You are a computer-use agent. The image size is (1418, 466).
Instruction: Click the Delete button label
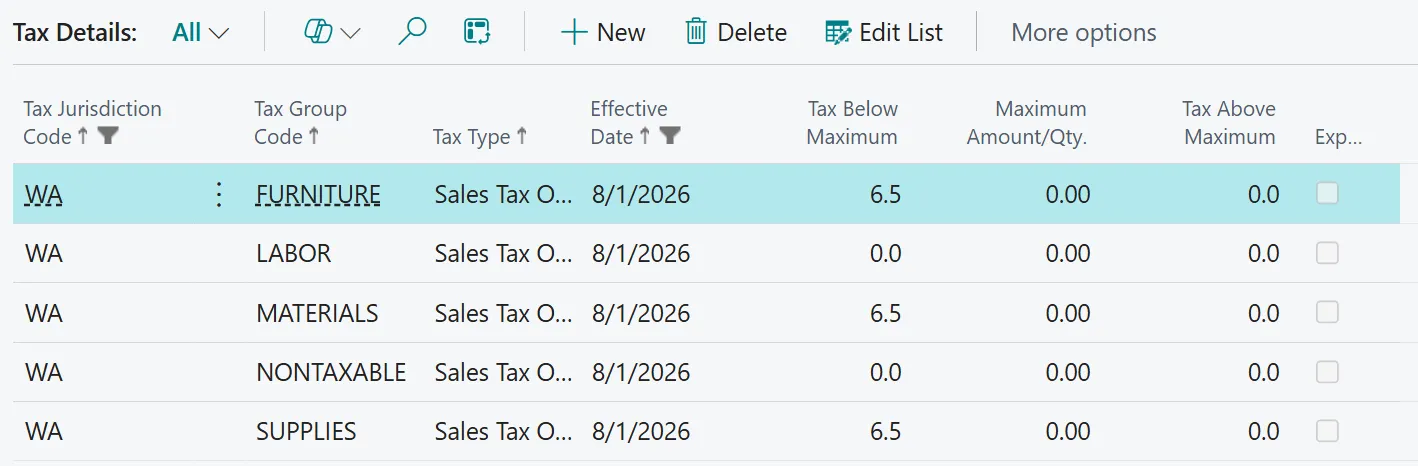[x=752, y=32]
